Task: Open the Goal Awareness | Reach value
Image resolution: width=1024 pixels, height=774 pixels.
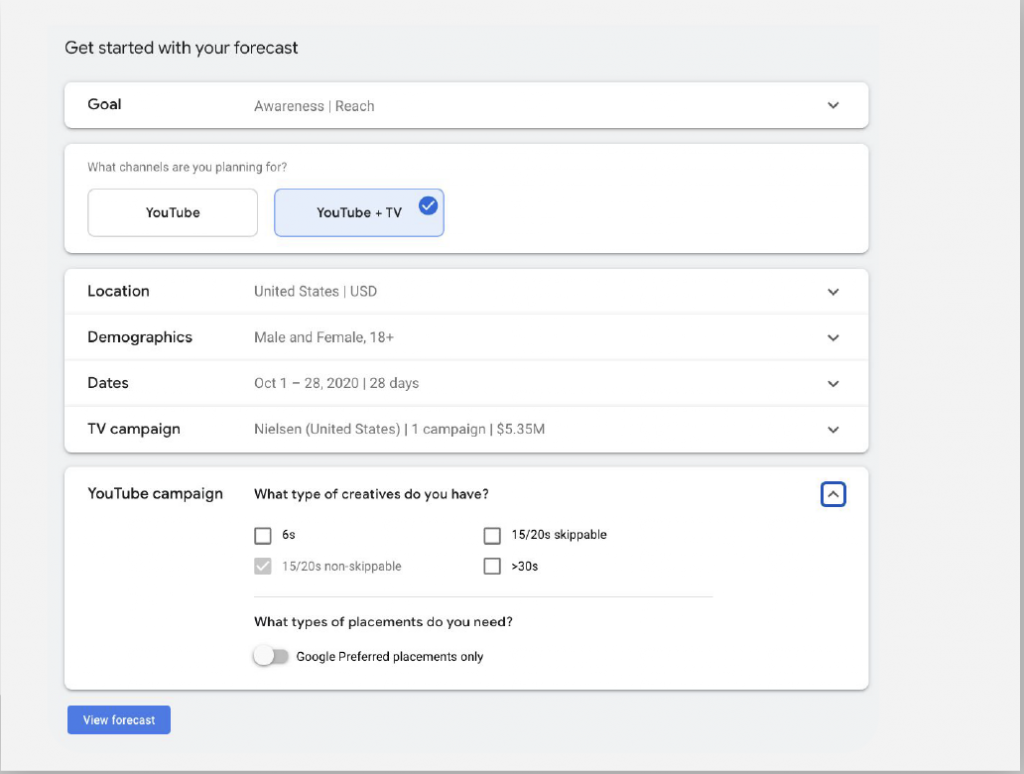Action: coord(314,106)
